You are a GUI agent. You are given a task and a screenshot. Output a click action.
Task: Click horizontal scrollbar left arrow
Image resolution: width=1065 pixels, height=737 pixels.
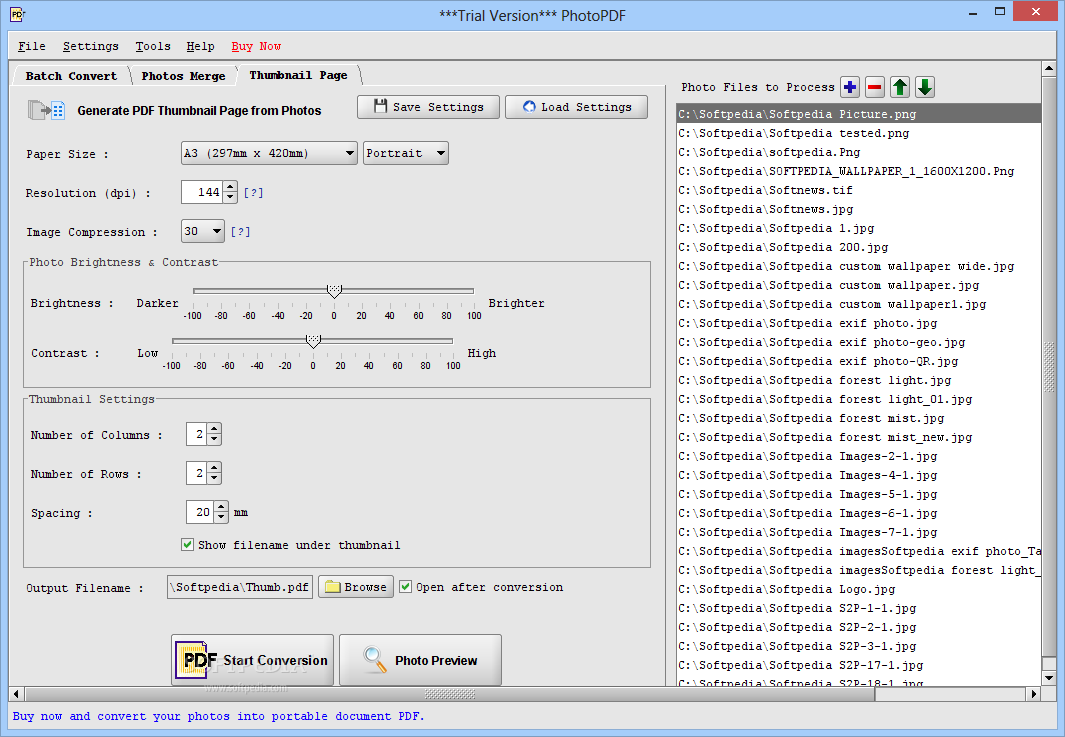click(x=17, y=694)
